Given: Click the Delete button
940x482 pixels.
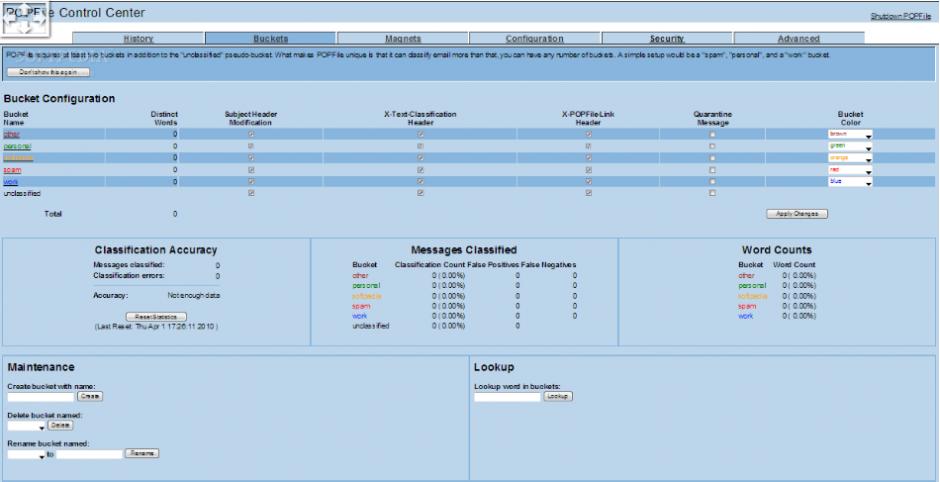Looking at the screenshot, I should point(60,425).
